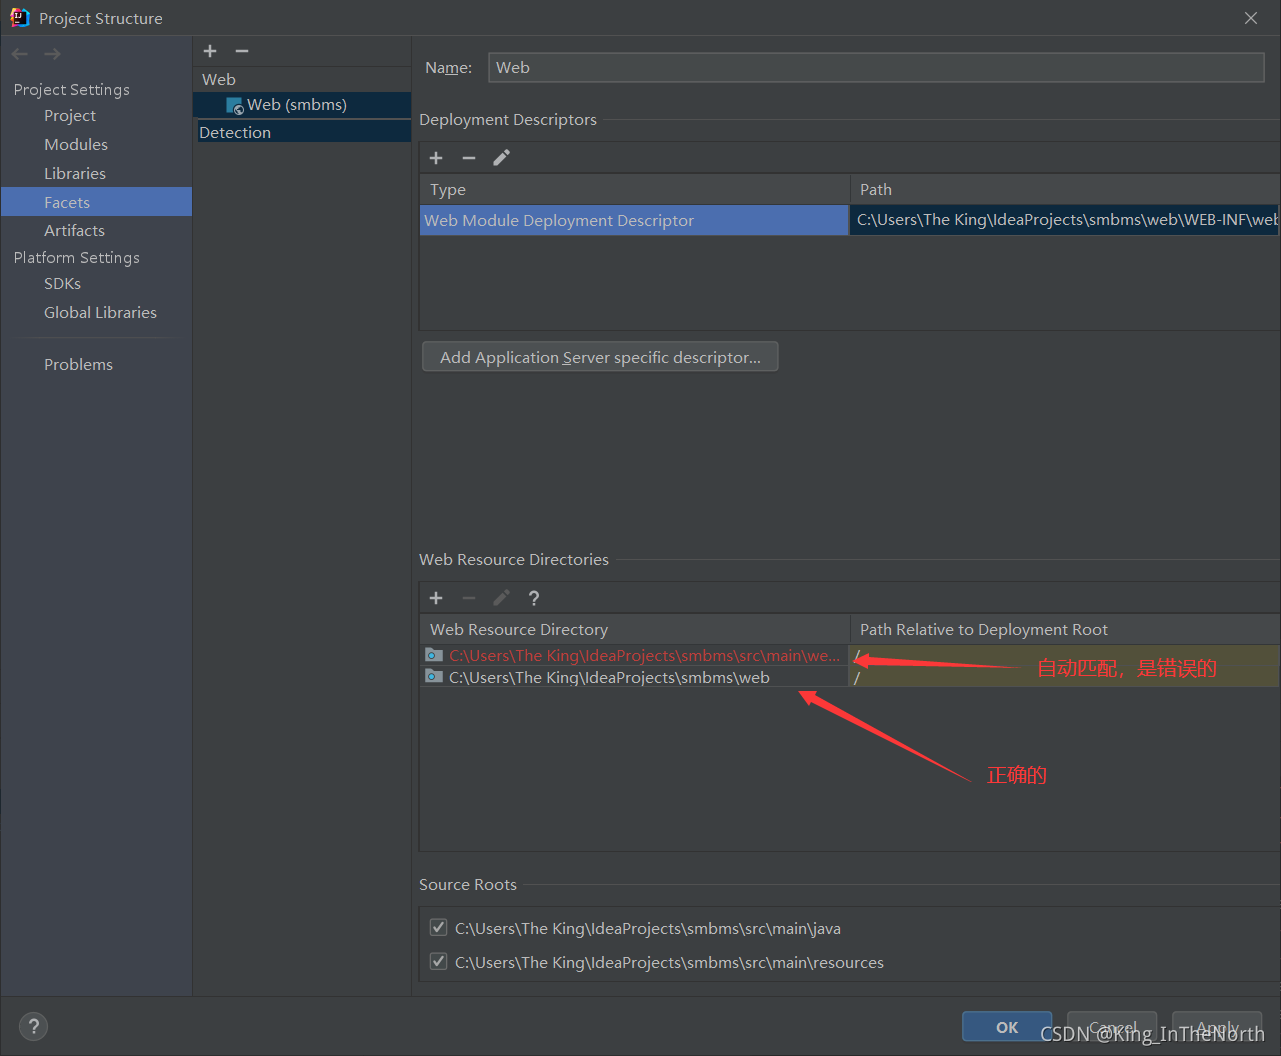Open web resource directories help question mark

[534, 598]
